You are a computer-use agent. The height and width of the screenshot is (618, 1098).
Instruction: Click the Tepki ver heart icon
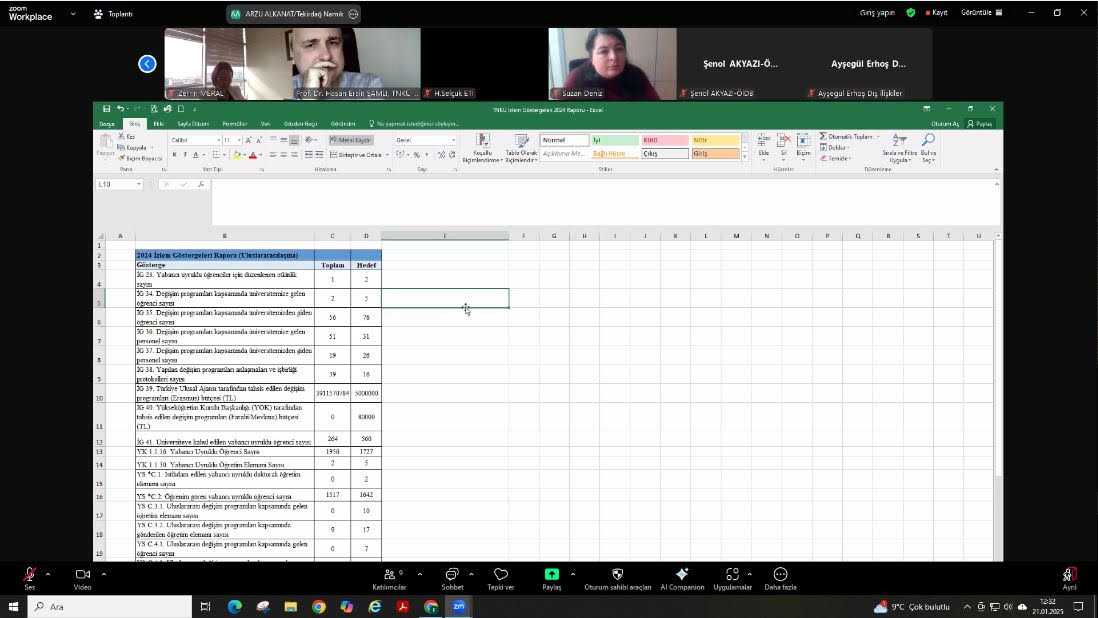tap(501, 575)
